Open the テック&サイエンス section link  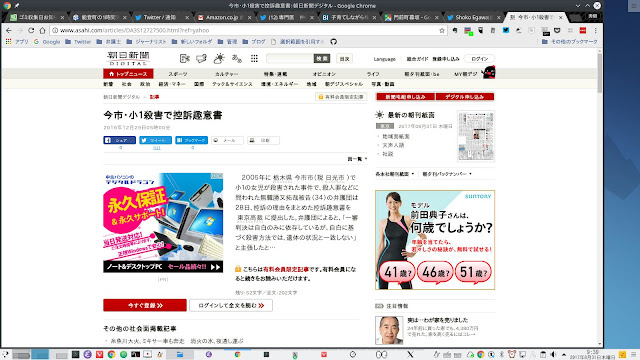232,84
